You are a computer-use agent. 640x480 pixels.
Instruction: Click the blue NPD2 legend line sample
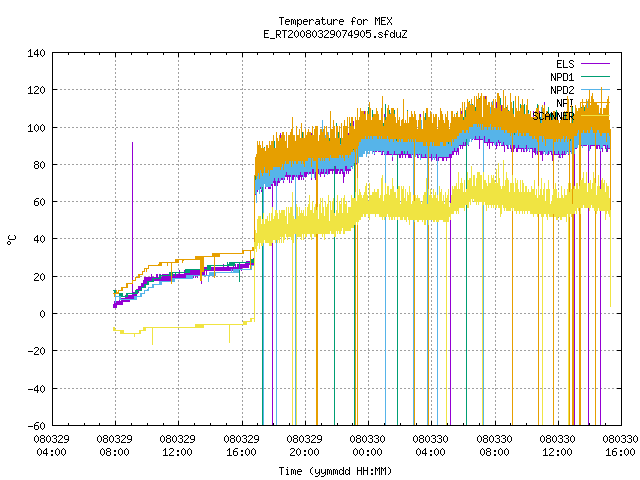[x=596, y=89]
